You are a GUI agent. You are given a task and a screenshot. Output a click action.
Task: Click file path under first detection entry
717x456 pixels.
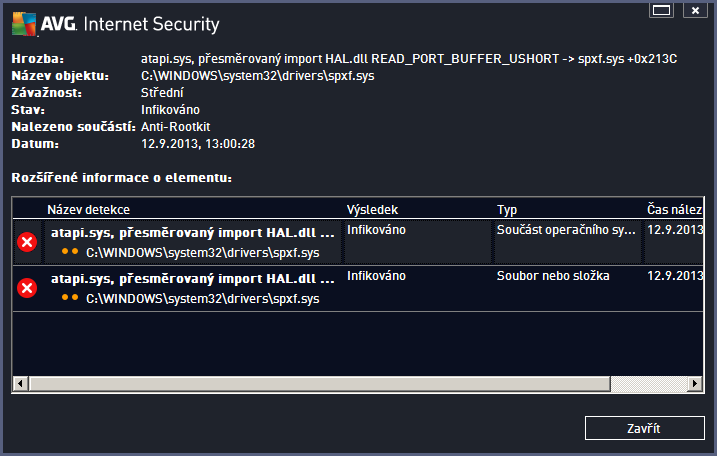click(202, 252)
